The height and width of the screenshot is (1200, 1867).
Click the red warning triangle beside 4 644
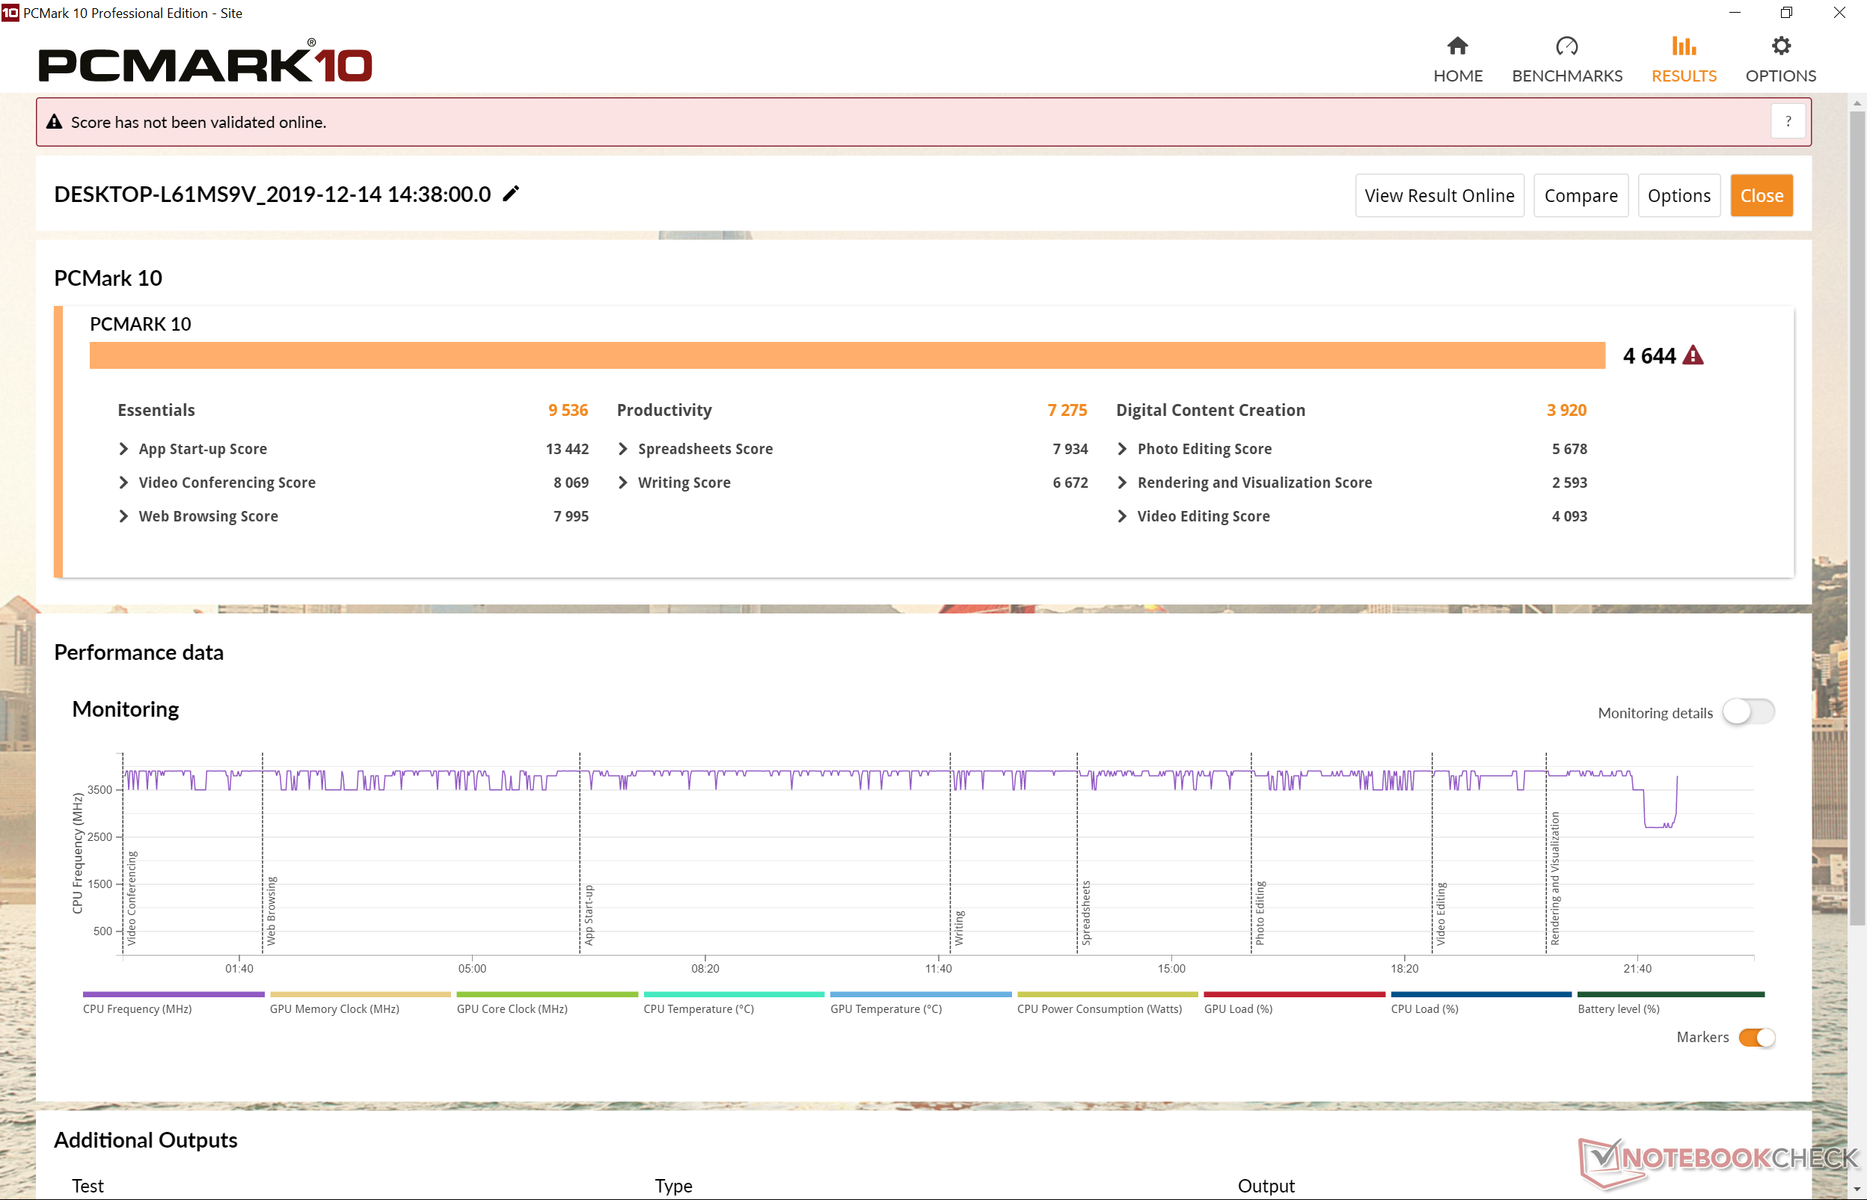(1693, 356)
